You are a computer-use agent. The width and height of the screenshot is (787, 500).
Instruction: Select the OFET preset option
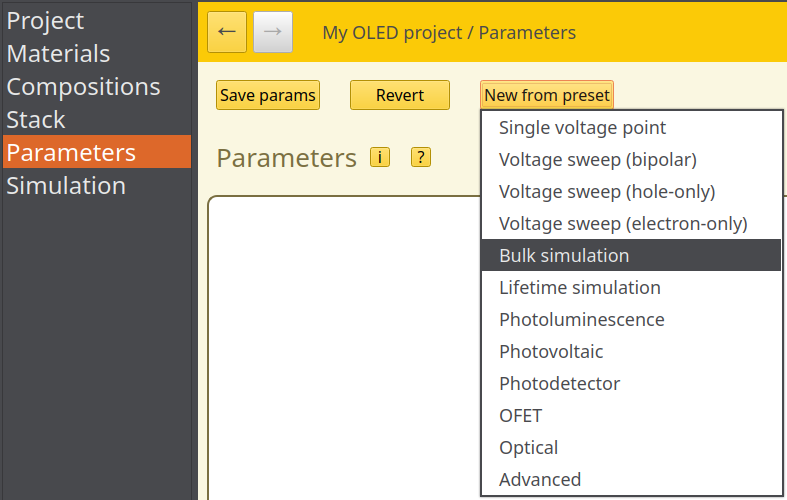click(520, 416)
